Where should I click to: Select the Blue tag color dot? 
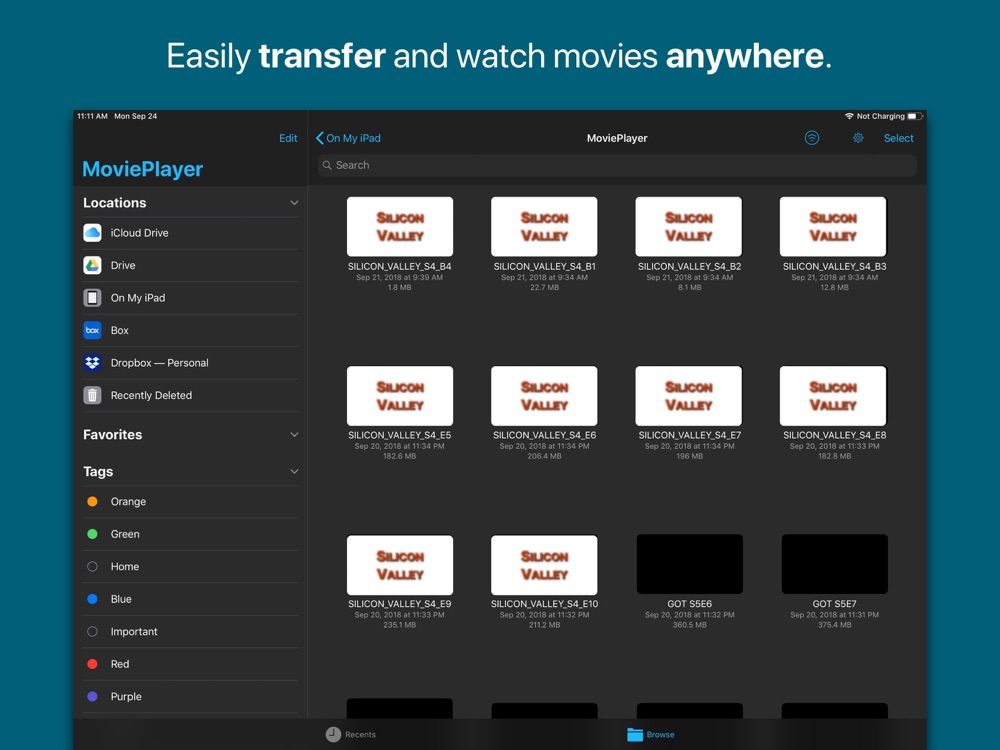[x=92, y=599]
